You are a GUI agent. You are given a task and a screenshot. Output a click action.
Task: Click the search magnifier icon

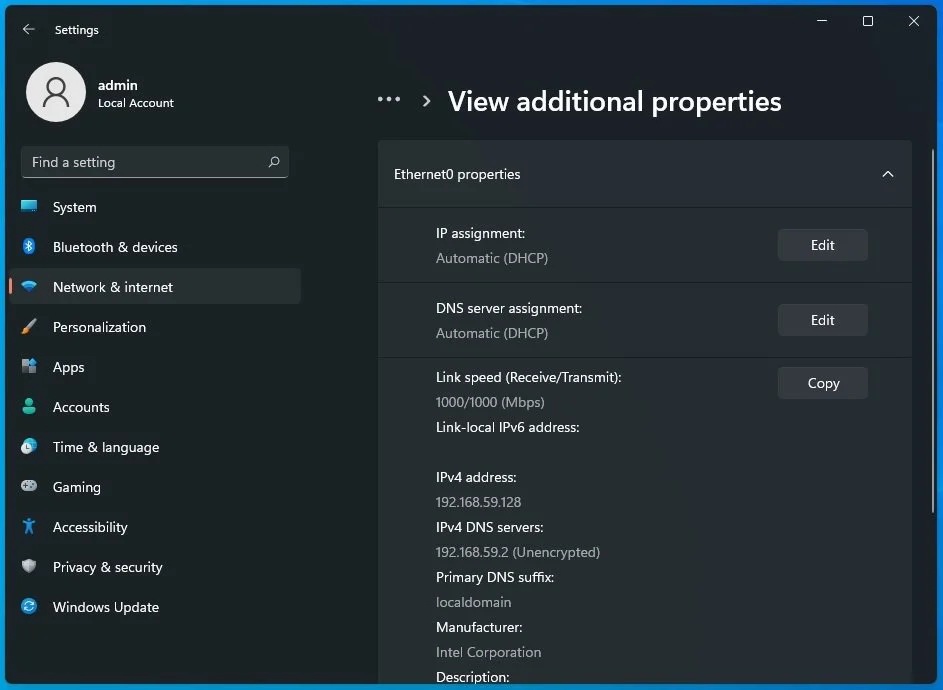[x=274, y=162]
